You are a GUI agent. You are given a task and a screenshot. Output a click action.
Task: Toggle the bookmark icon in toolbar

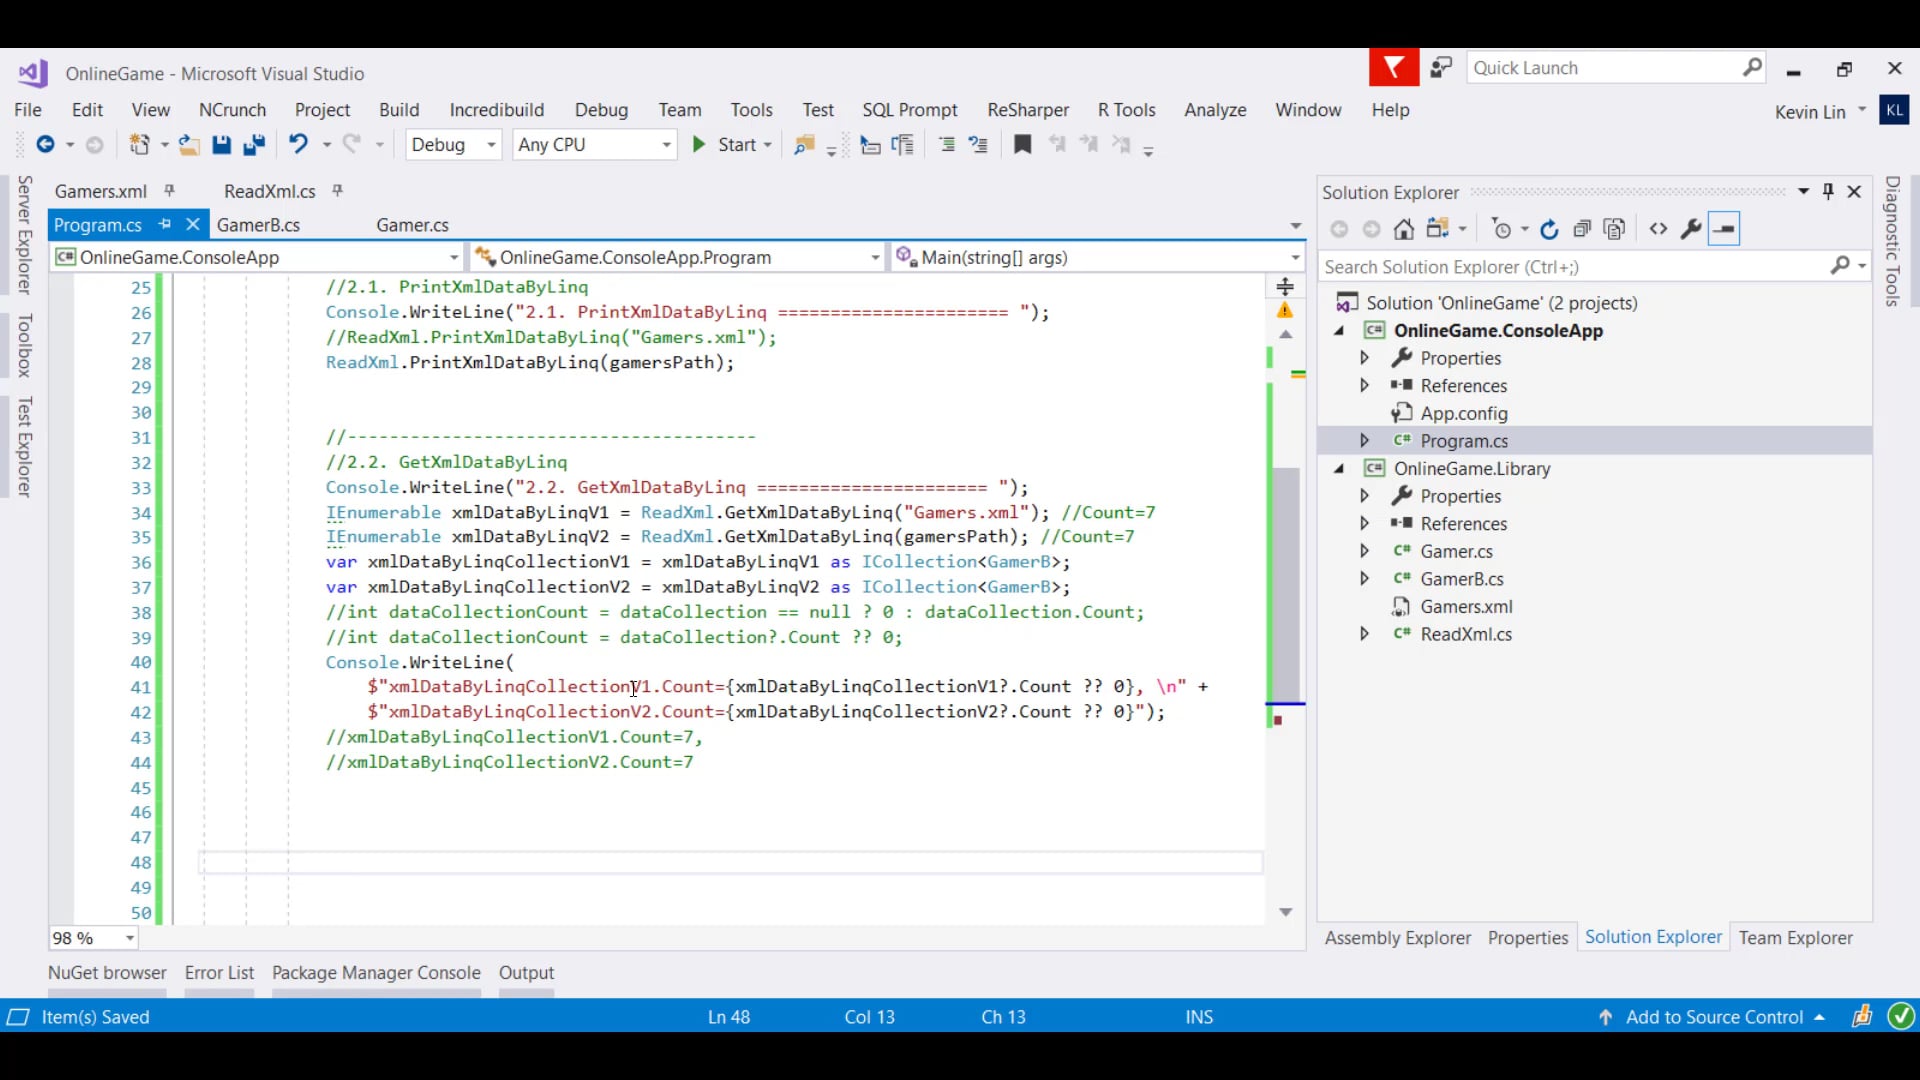click(x=1022, y=145)
